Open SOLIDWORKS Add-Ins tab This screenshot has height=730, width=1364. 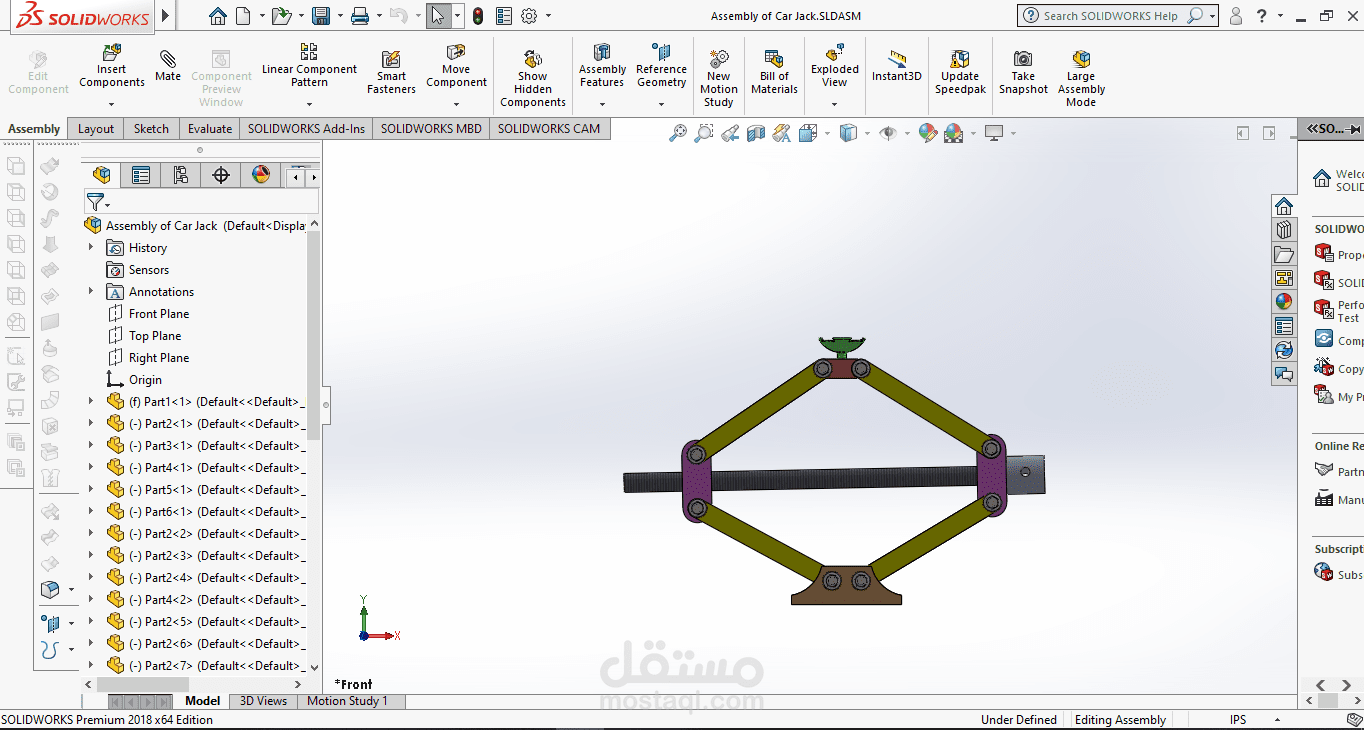306,128
